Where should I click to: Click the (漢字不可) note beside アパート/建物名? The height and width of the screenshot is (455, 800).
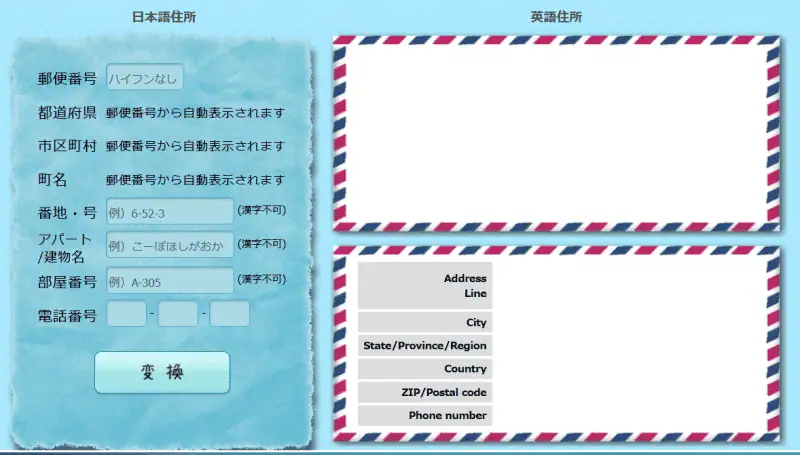pos(262,244)
